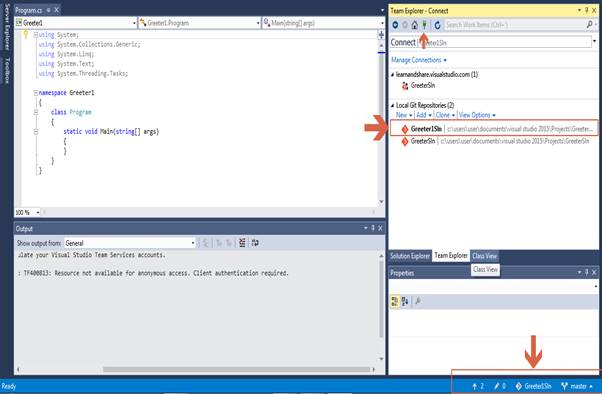The image size is (602, 394).
Task: Click the TF400813 error line in Output
Action: pos(154,273)
